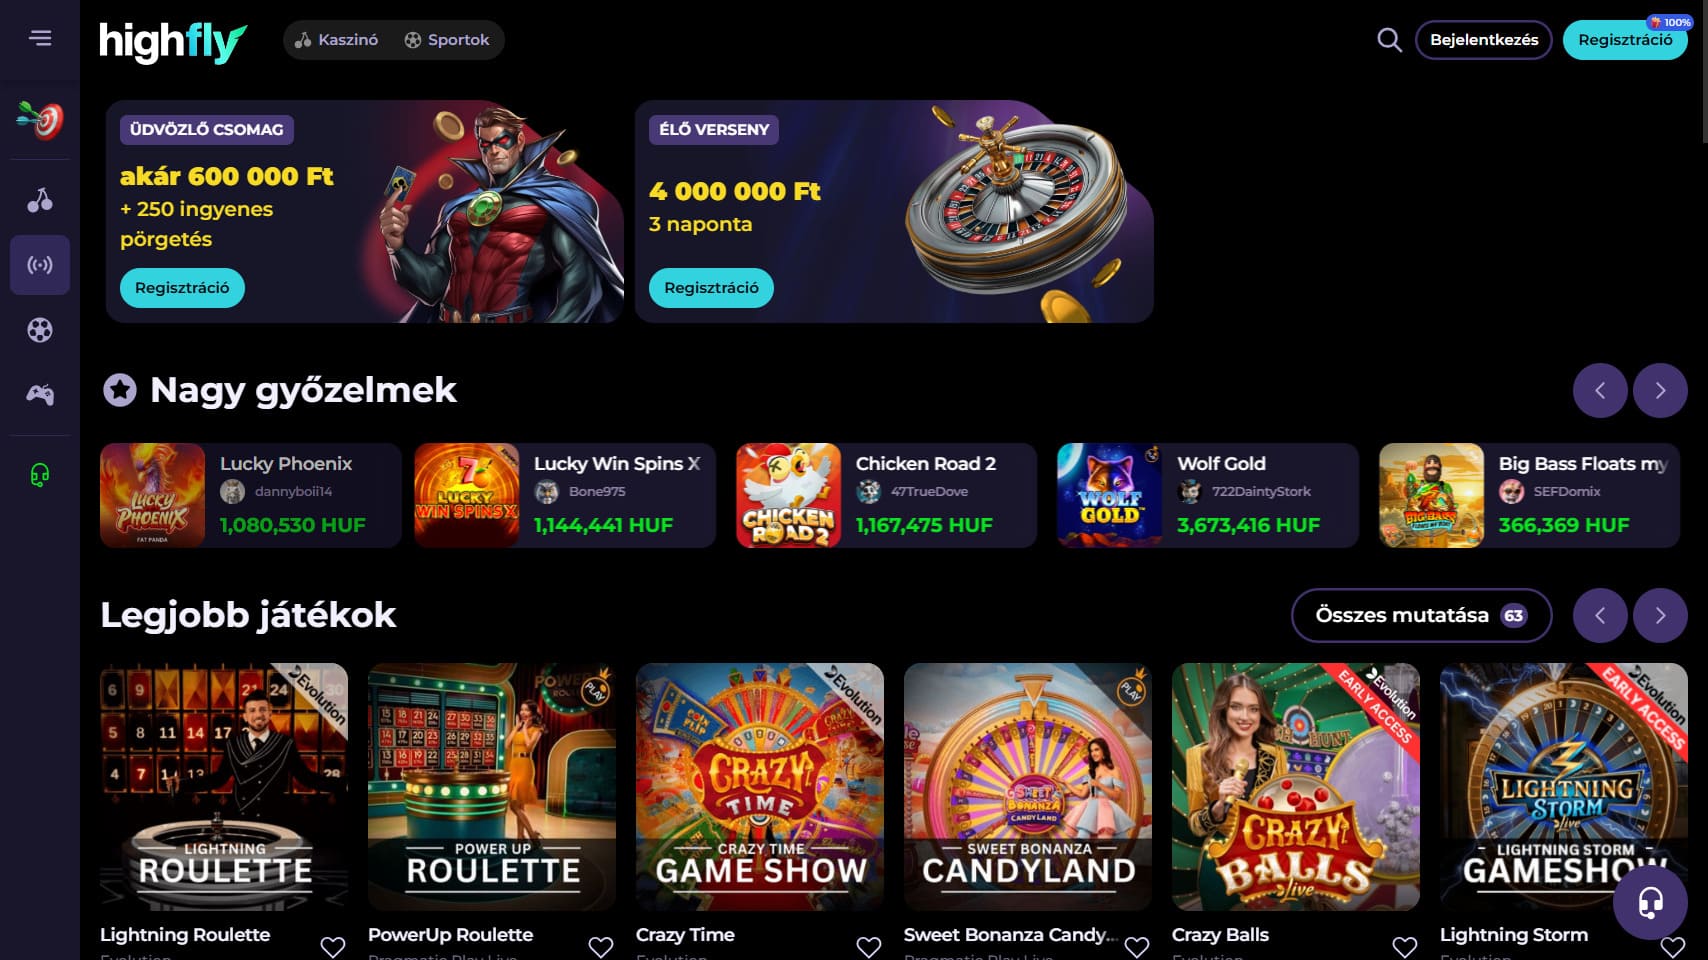Viewport: 1708px width, 960px height.
Task: Add Crazy Balls to favorites heart
Action: coord(1405,946)
